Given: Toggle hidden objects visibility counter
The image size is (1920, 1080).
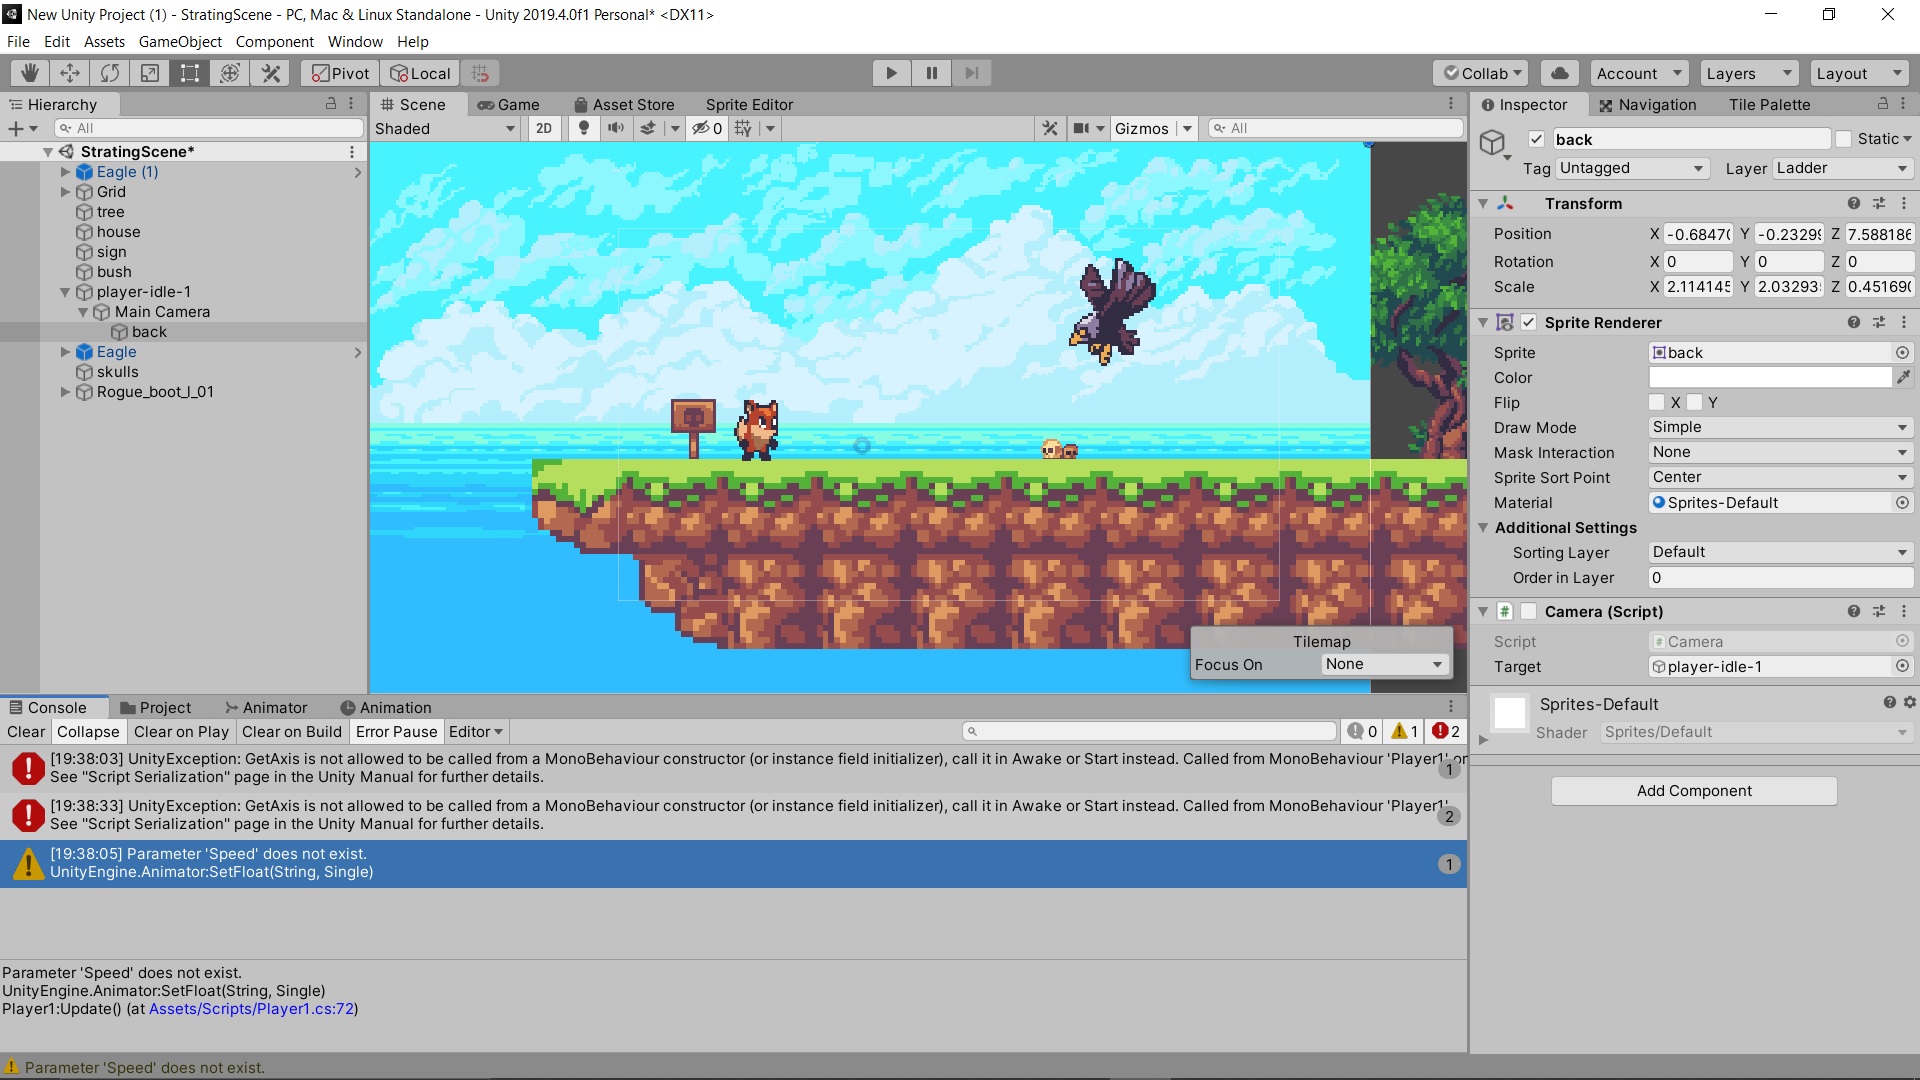Looking at the screenshot, I should (707, 128).
